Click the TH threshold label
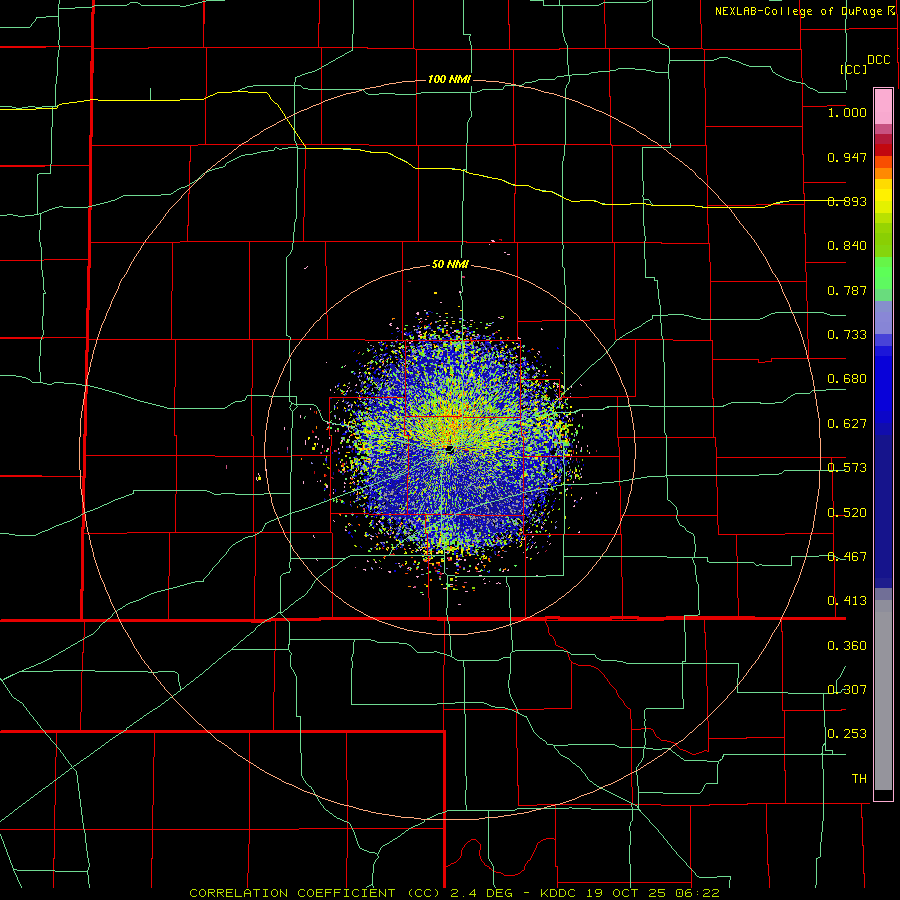The height and width of the screenshot is (900, 900). (x=859, y=779)
